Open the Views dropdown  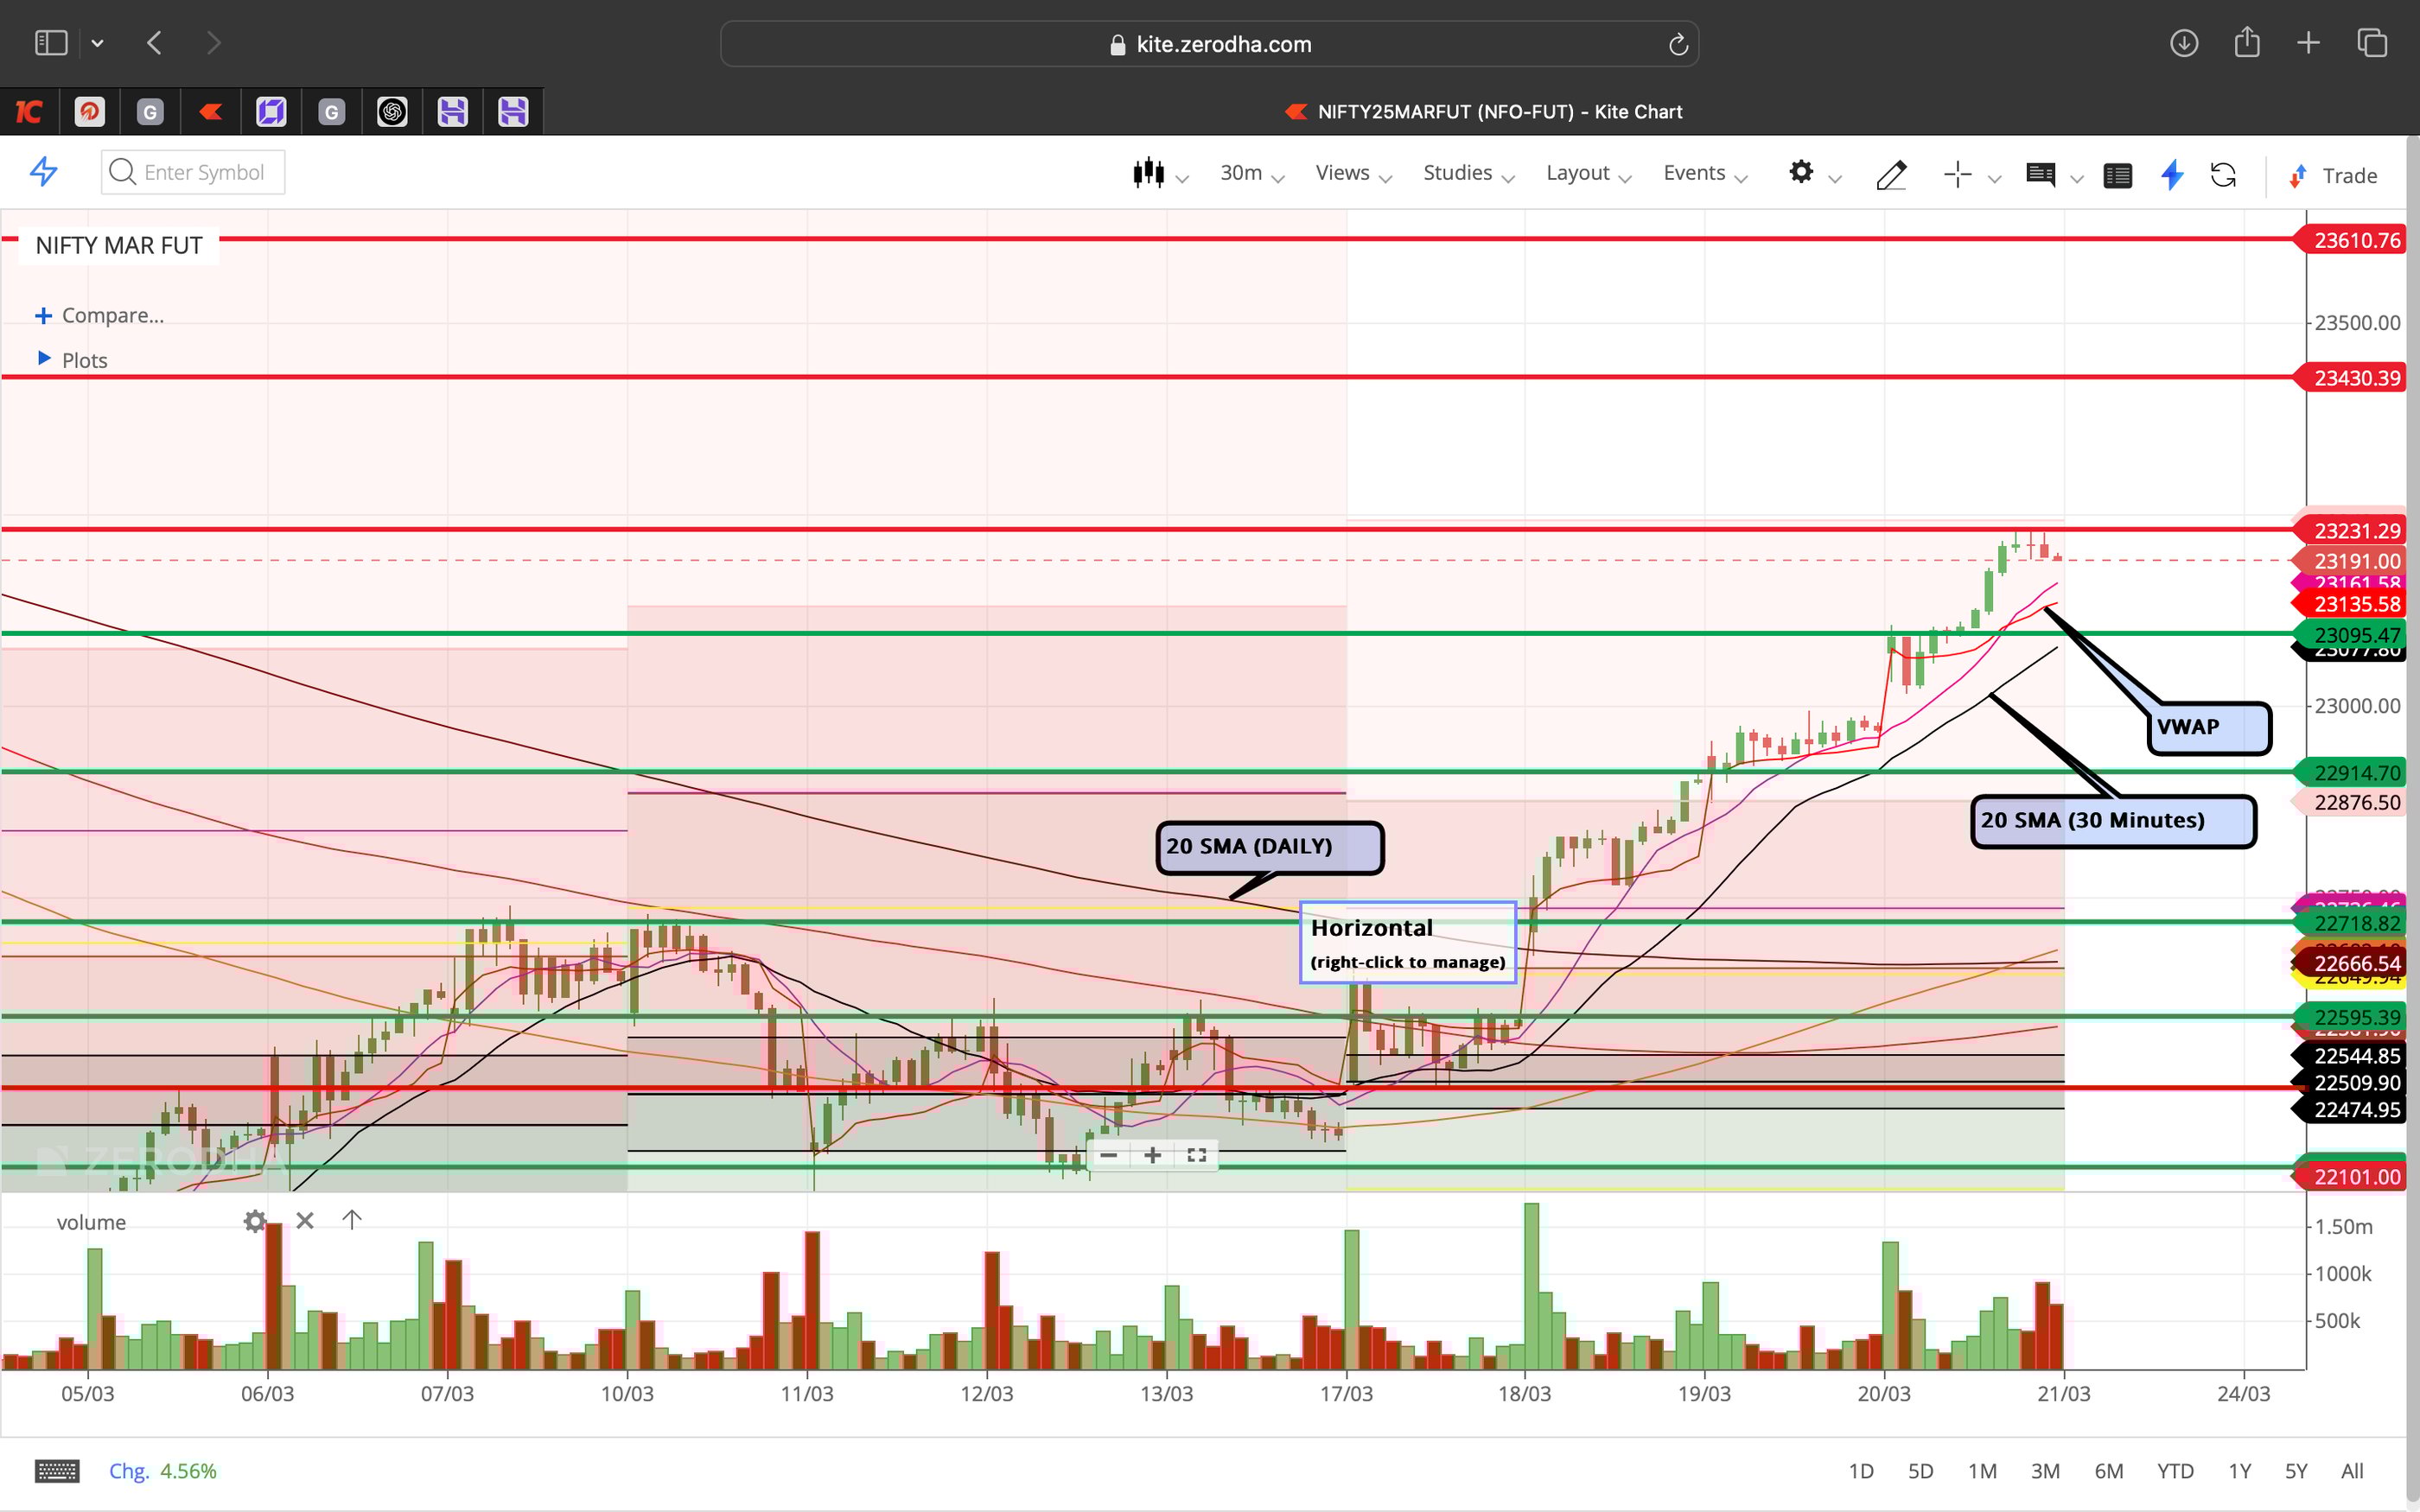[x=1343, y=172]
